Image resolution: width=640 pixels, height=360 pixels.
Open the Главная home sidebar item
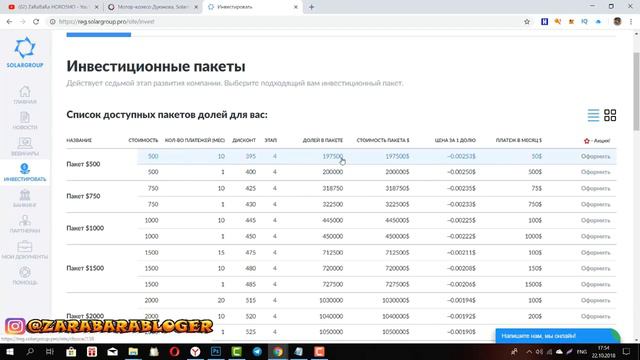pos(24,95)
